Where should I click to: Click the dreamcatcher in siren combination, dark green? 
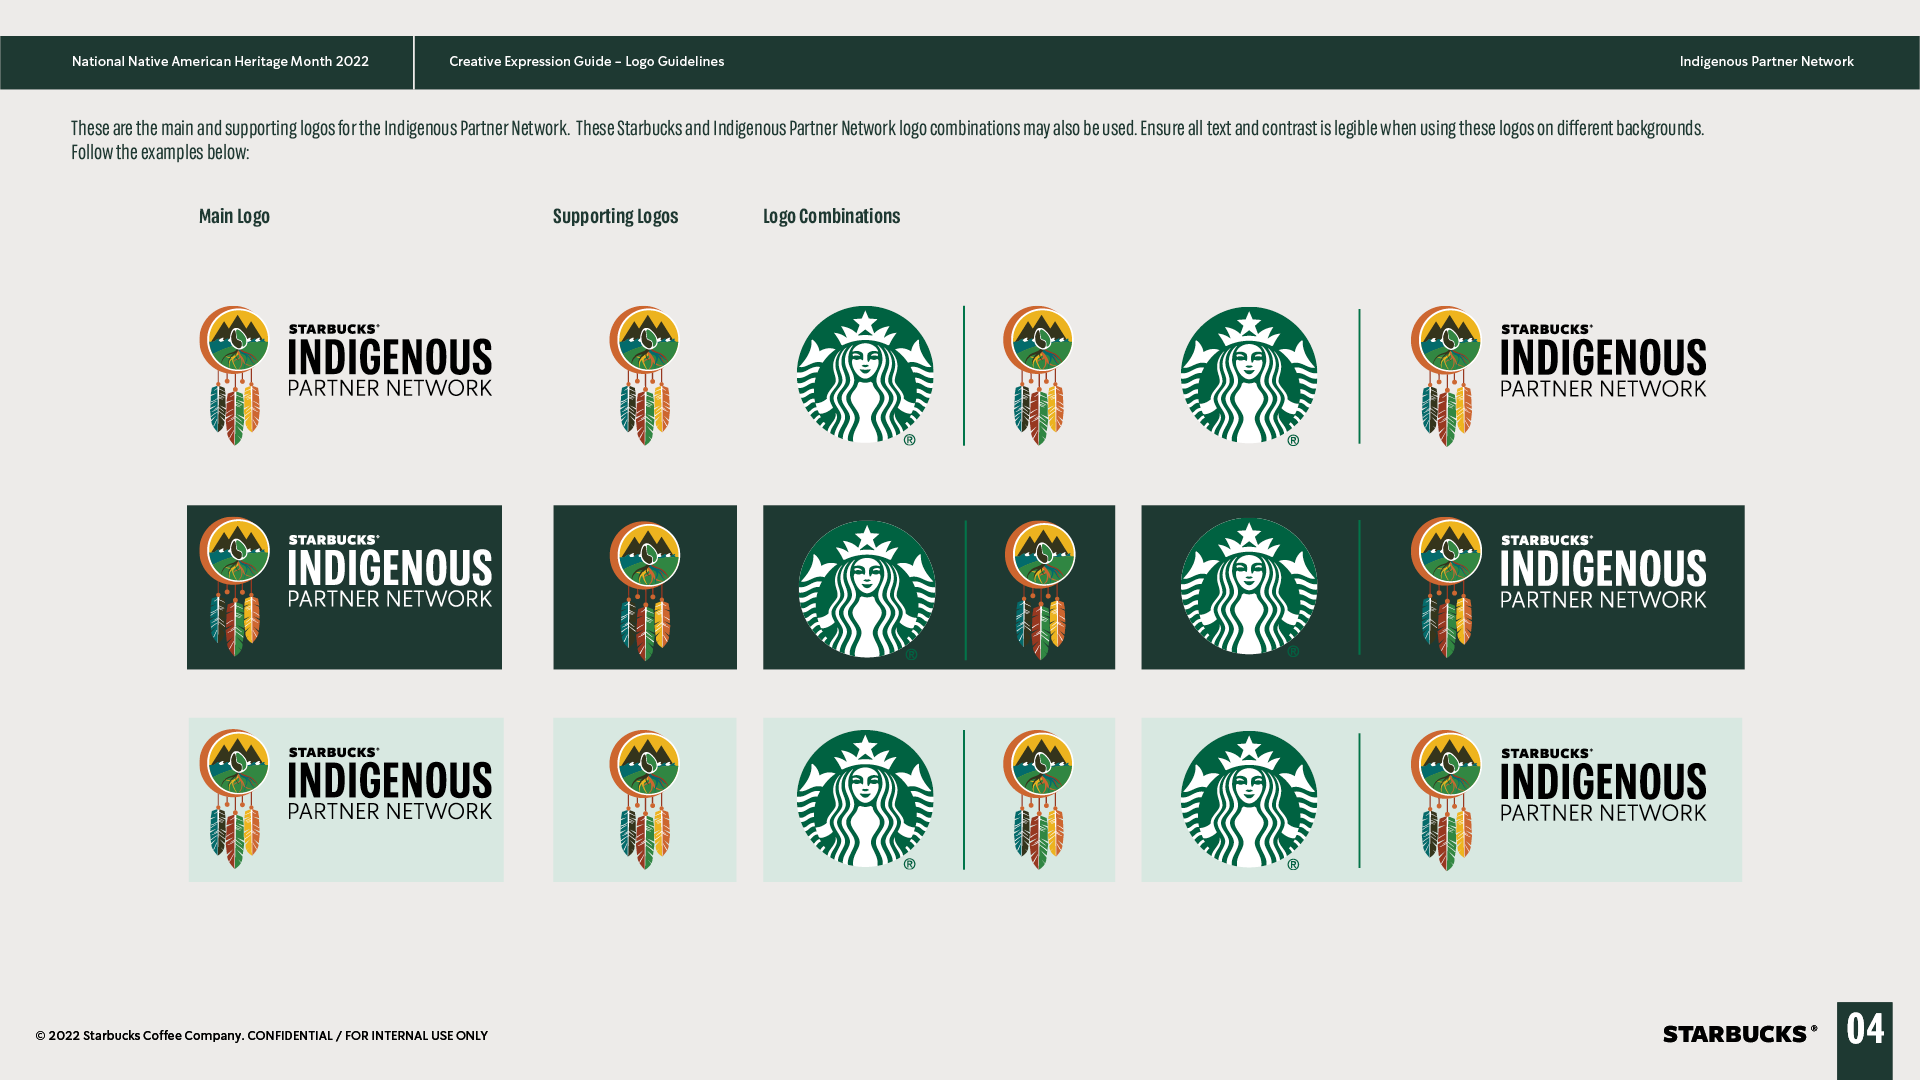tap(1040, 589)
